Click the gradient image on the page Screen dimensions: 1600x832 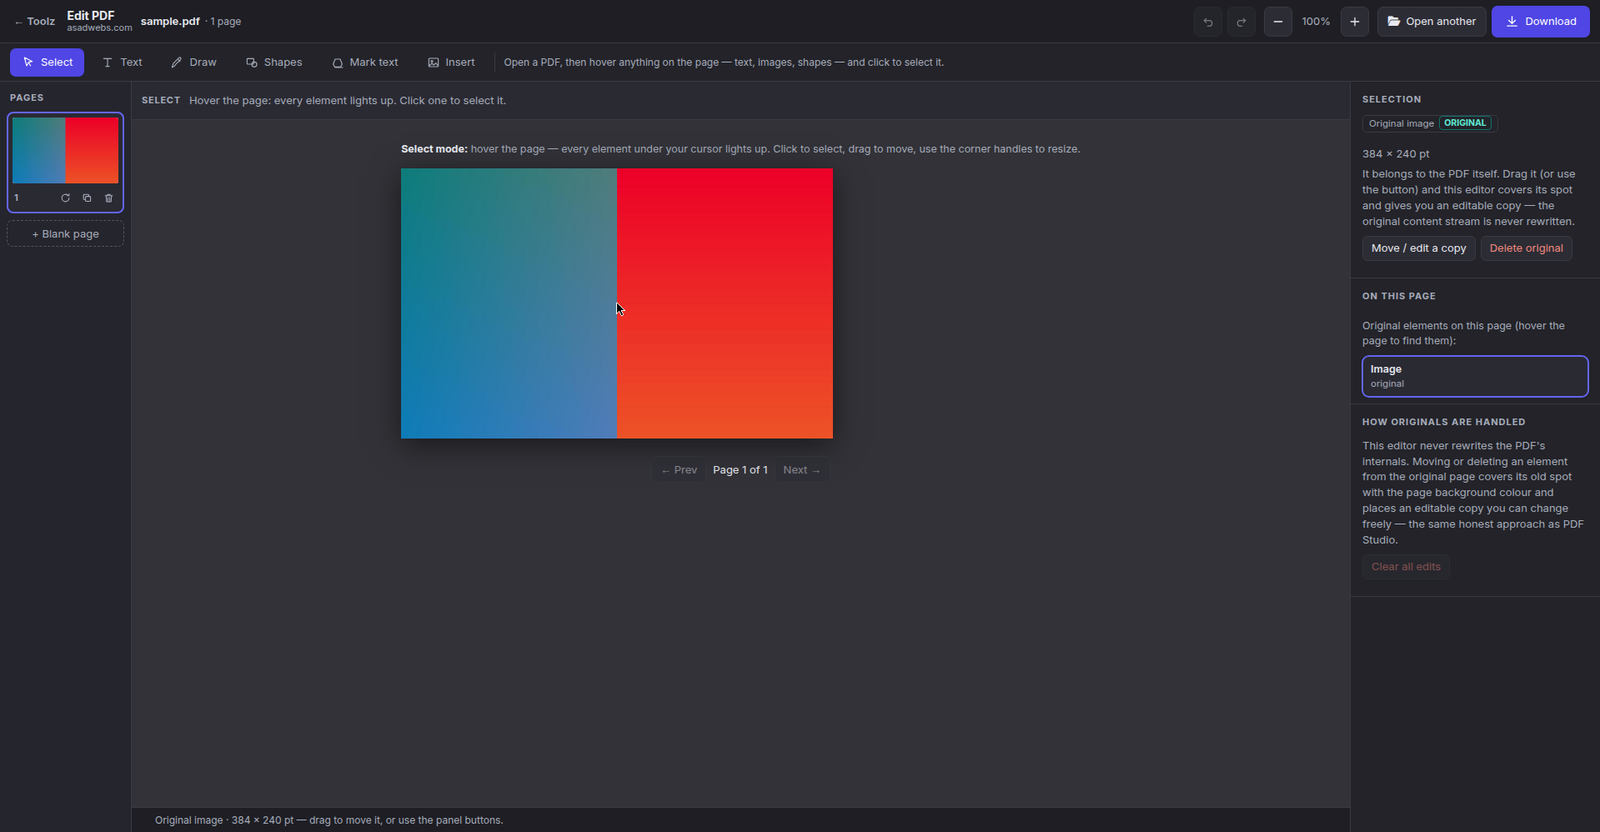click(617, 303)
